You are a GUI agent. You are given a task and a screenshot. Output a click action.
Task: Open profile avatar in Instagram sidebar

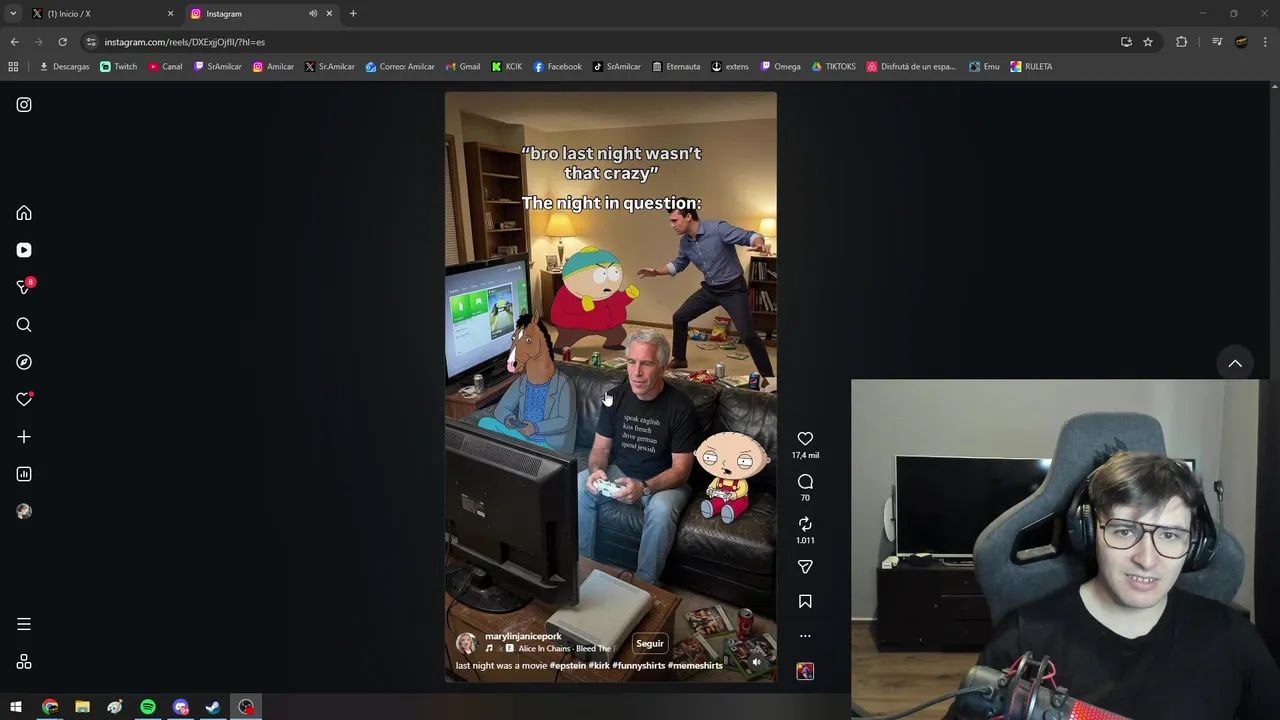click(24, 511)
